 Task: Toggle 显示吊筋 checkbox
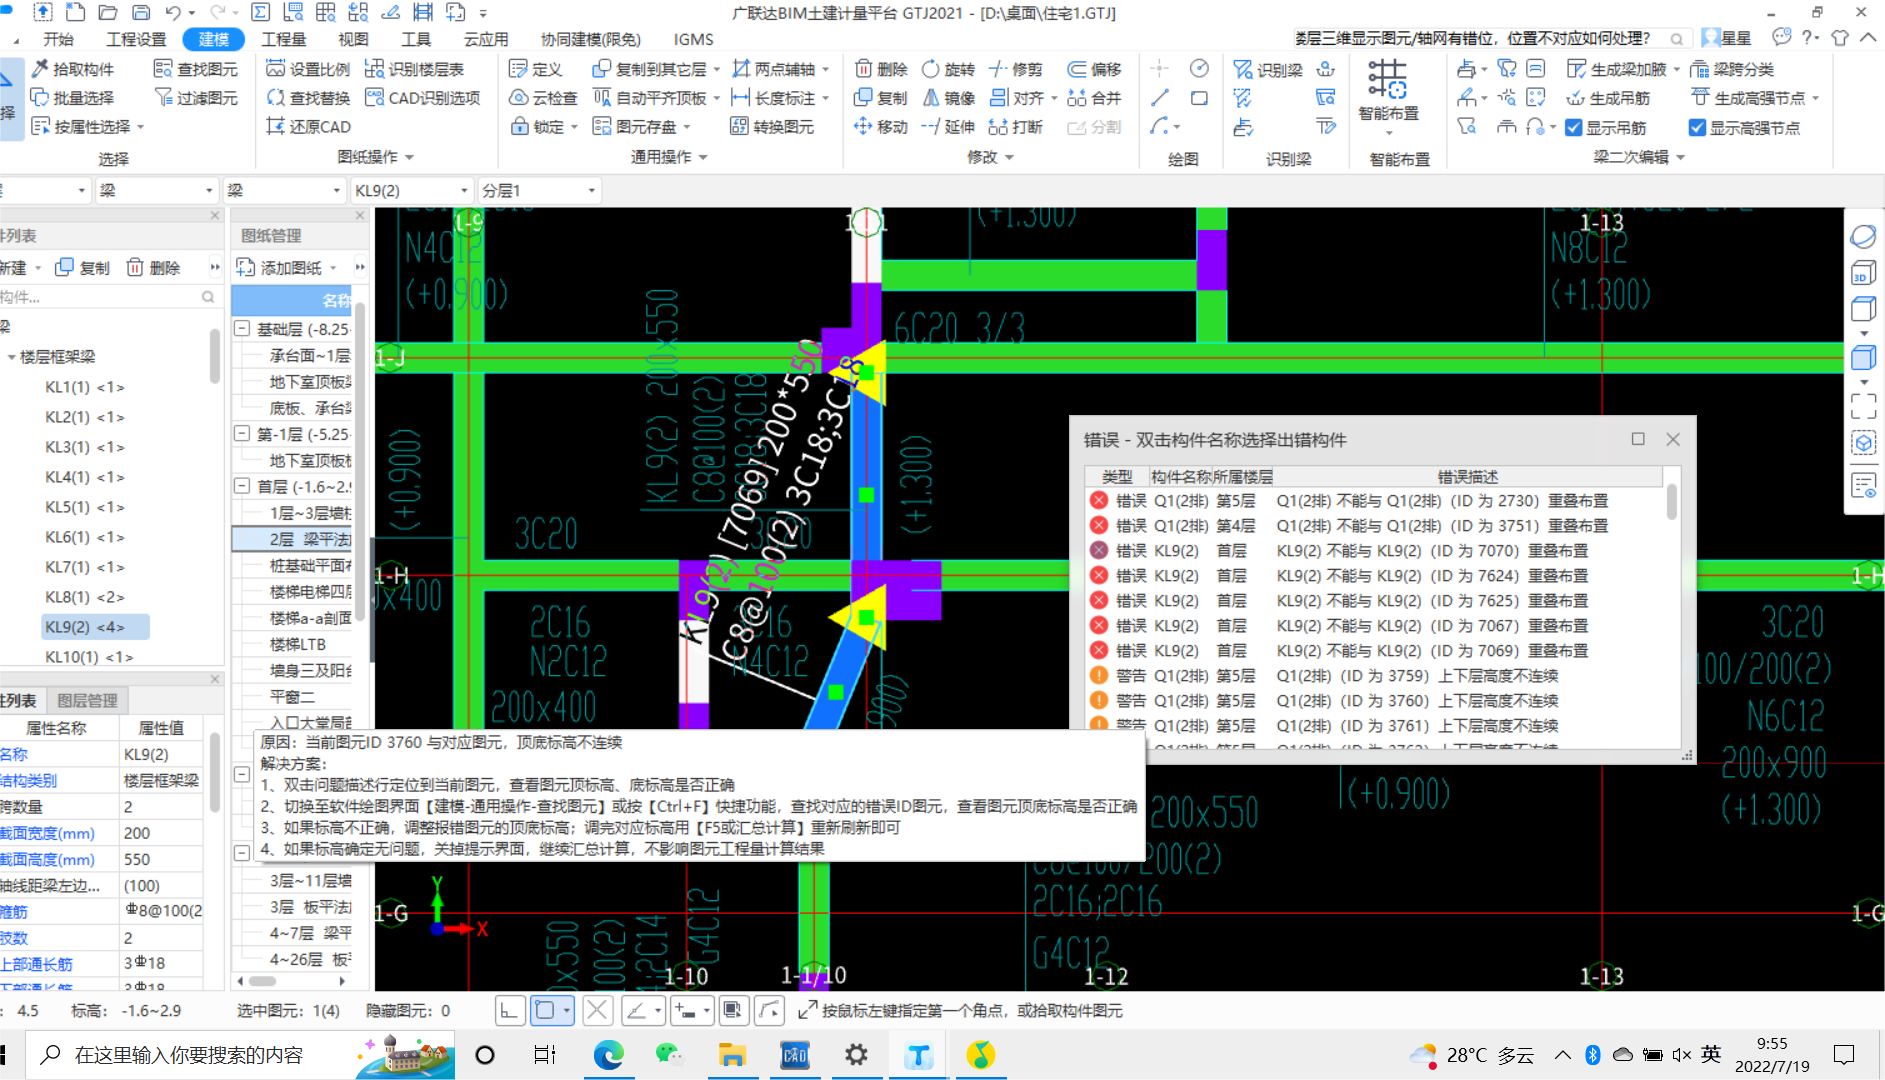[x=1574, y=128]
